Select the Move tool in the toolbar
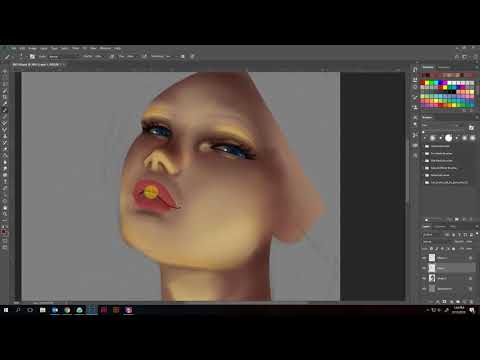480x360 pixels. pyautogui.click(x=5, y=71)
